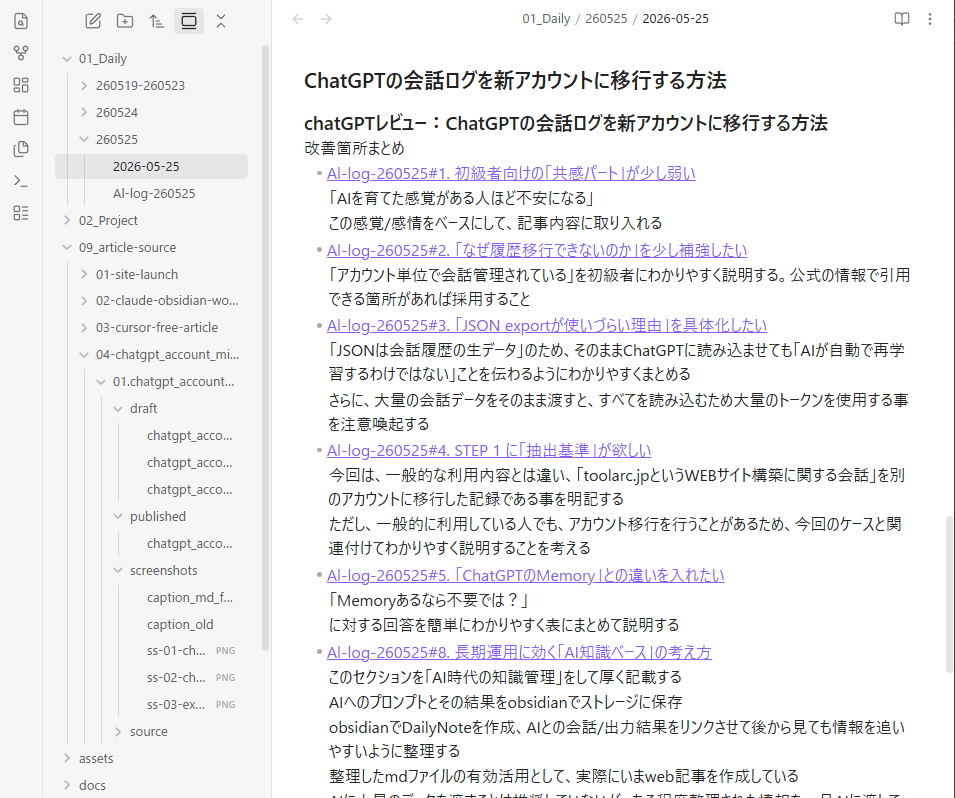Open the caption_old file
The height and width of the screenshot is (798, 955).
[180, 624]
